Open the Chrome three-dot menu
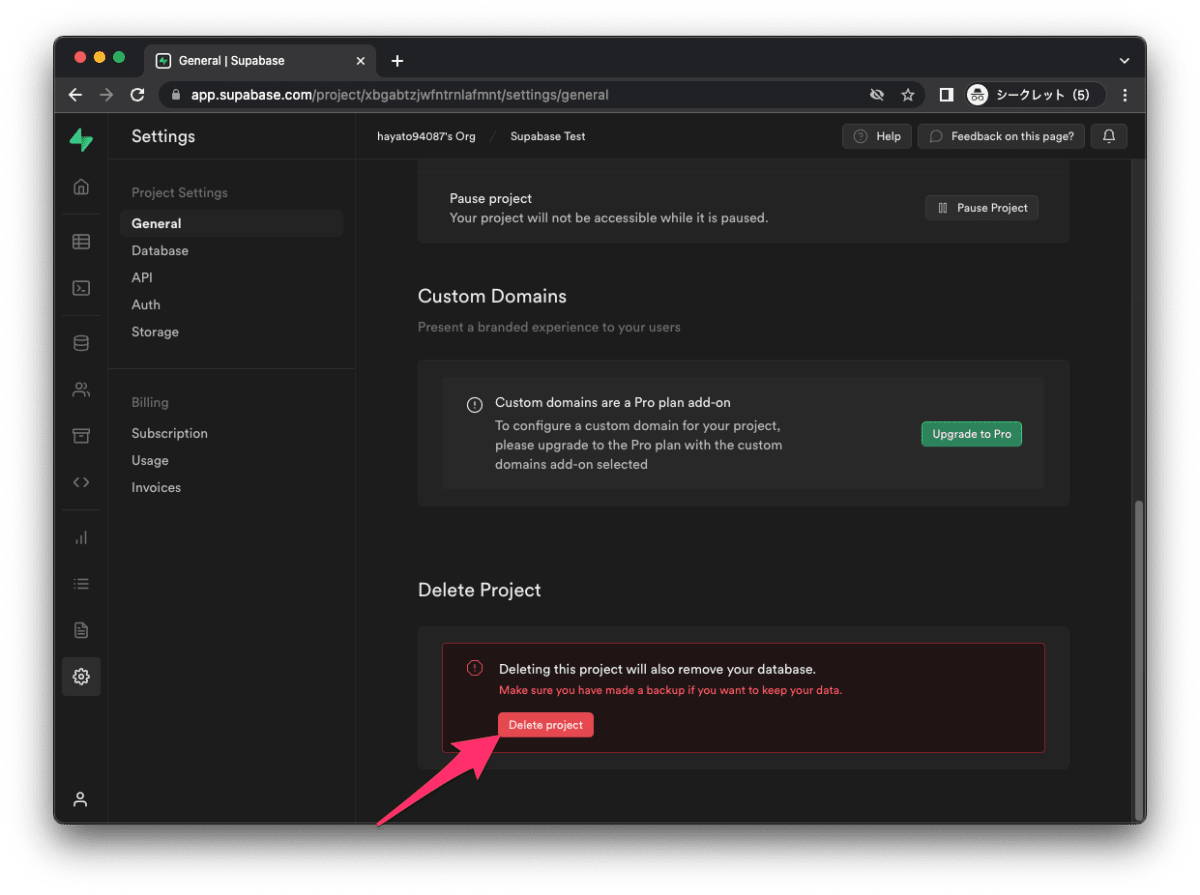 tap(1125, 95)
